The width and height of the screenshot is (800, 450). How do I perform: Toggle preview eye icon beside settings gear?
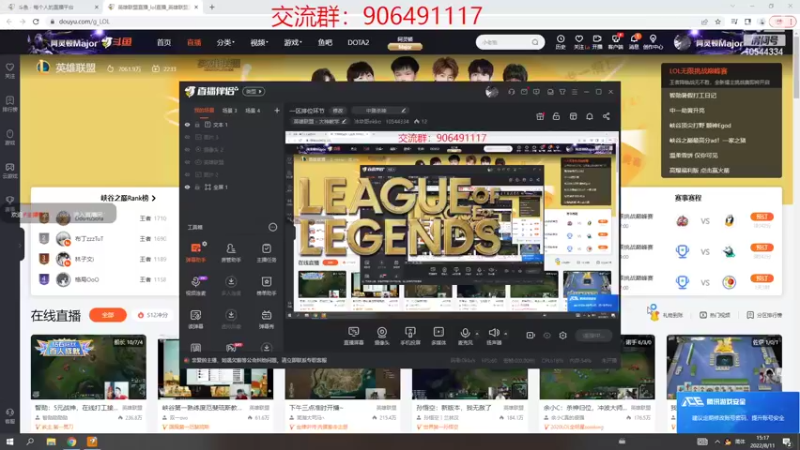click(546, 335)
